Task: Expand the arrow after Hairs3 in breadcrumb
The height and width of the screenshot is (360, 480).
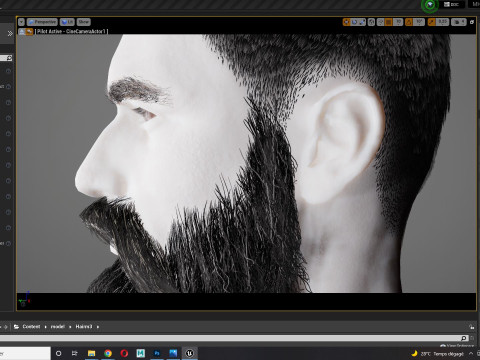Action: tap(98, 327)
